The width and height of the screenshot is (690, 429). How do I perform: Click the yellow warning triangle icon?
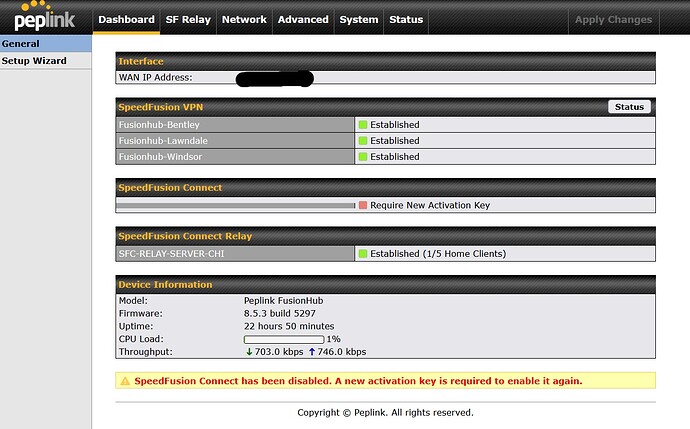click(125, 381)
